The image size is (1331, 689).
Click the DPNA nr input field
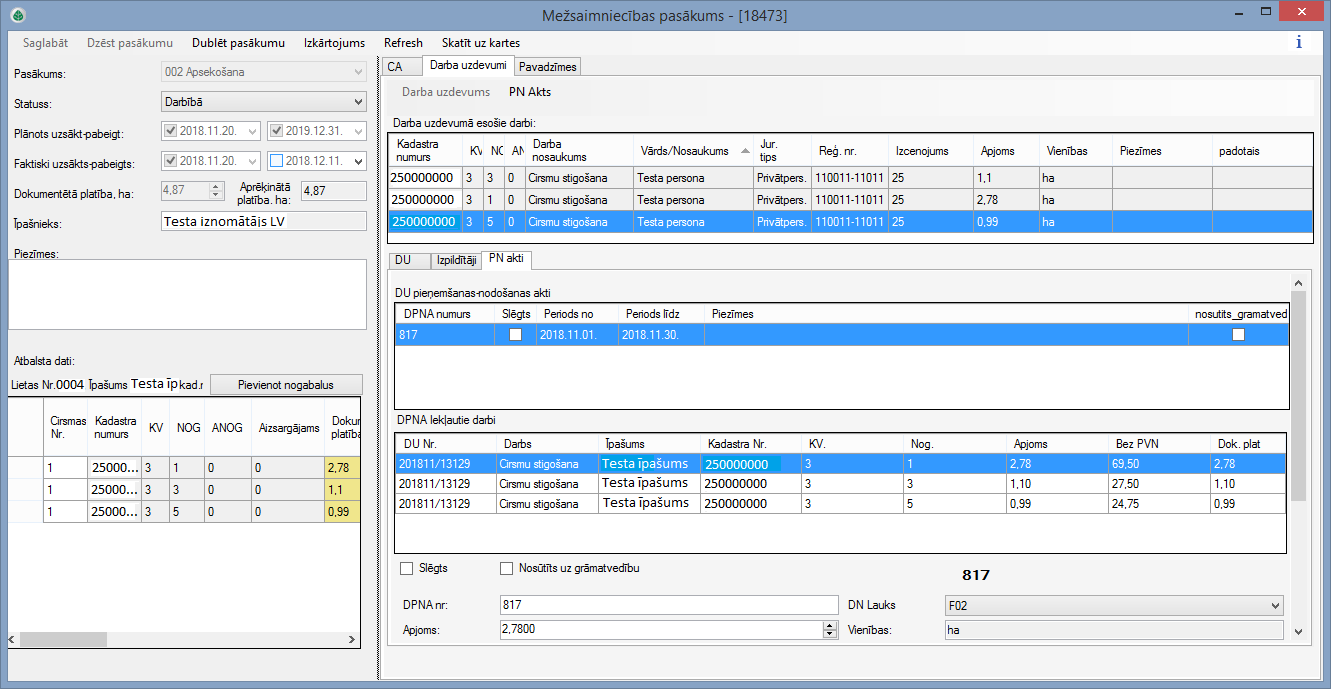tap(667, 605)
